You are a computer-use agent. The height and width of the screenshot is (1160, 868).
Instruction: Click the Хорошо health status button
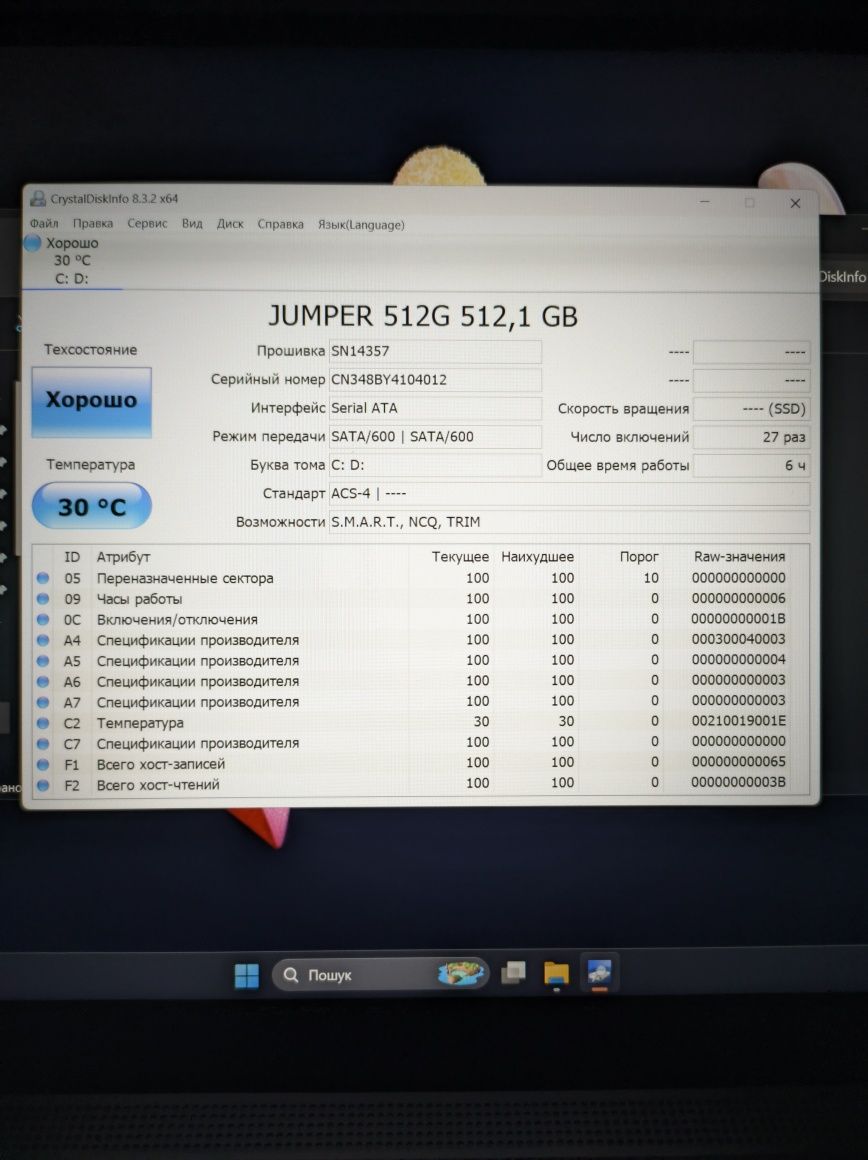92,402
